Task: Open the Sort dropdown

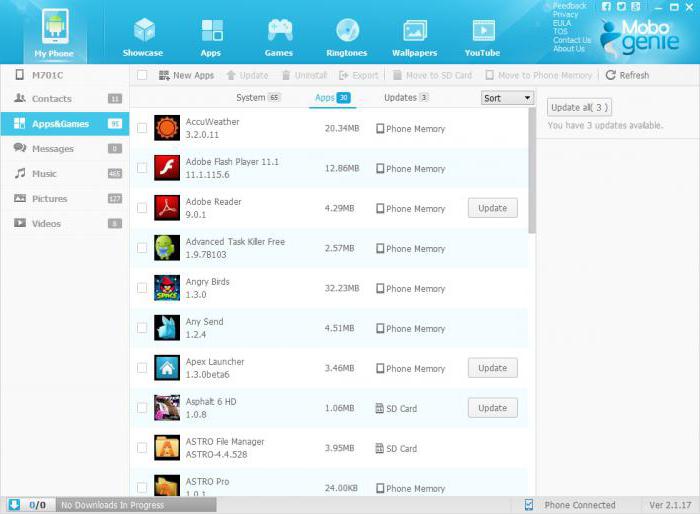Action: click(x=507, y=98)
